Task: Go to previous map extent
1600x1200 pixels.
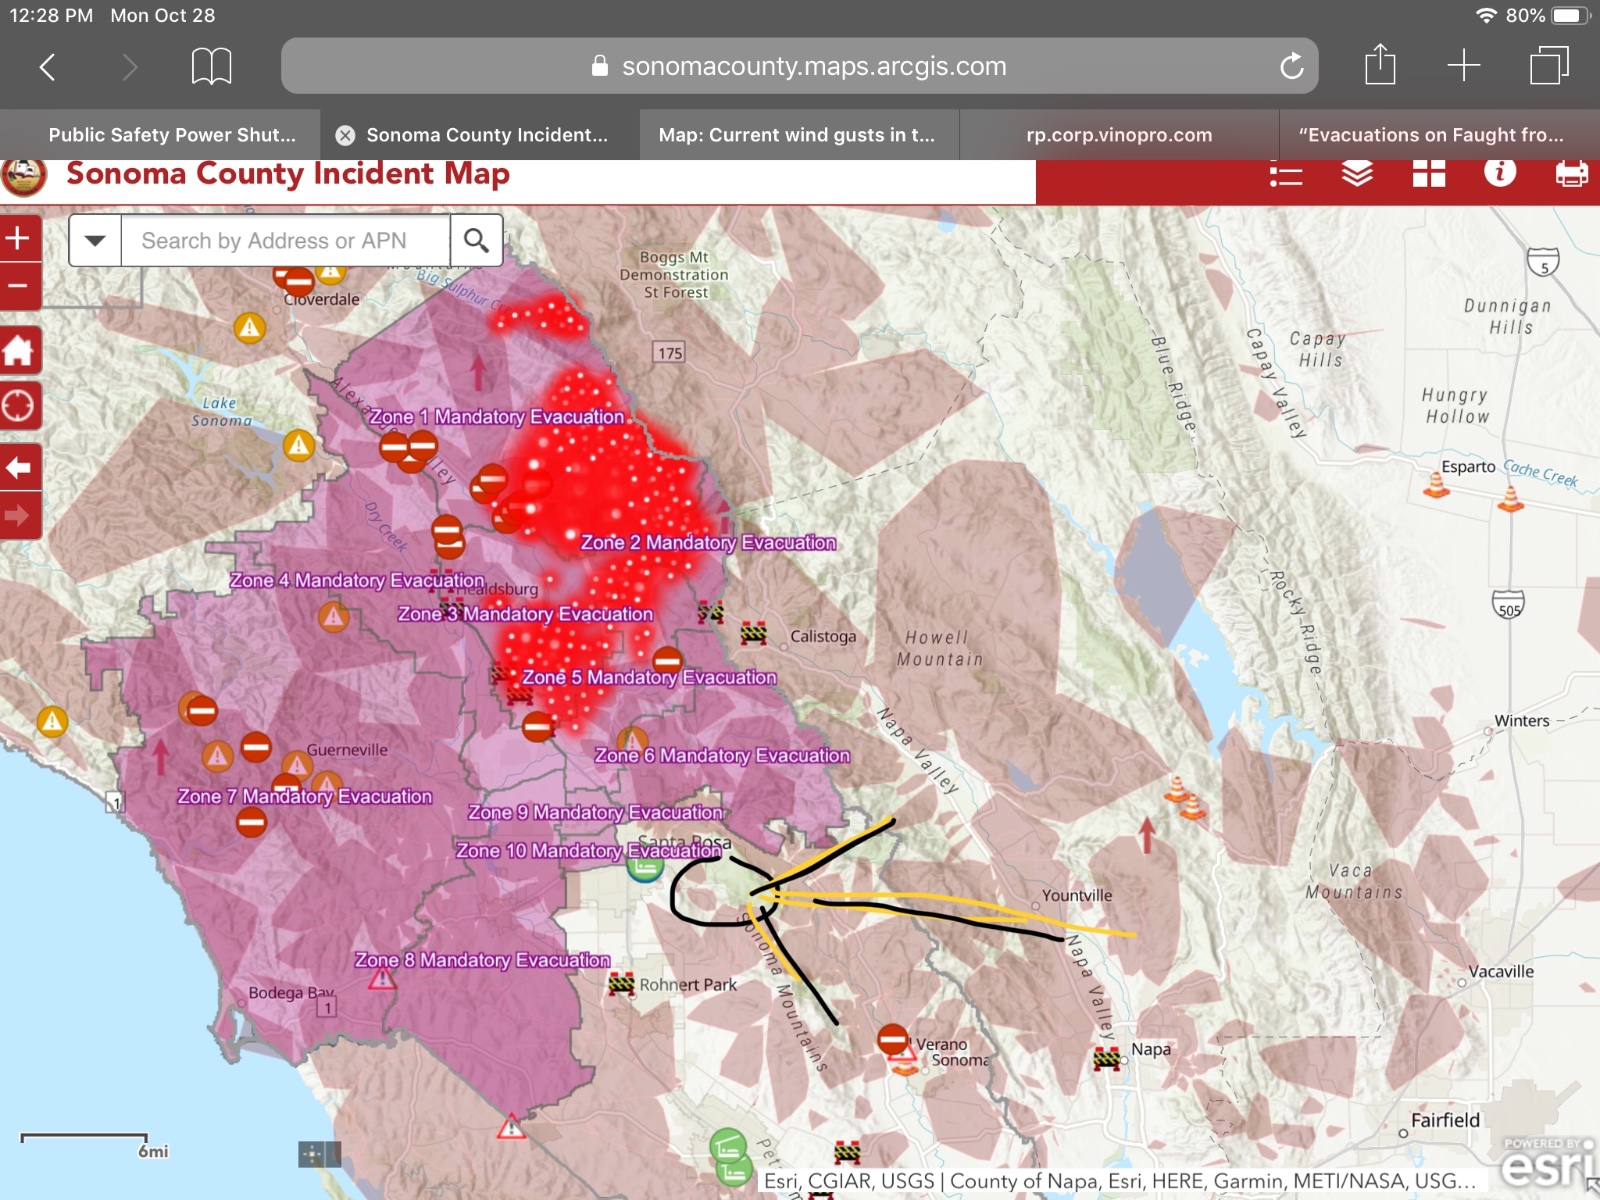Action: point(19,467)
